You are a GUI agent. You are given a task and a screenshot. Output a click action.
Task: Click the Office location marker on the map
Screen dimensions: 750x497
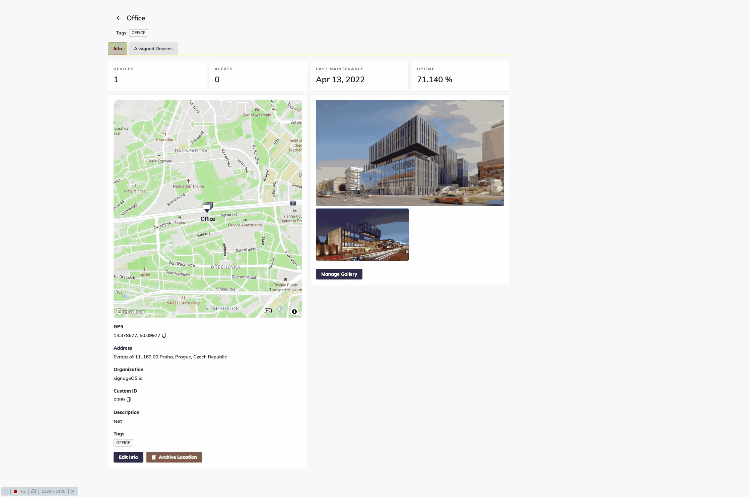[208, 210]
